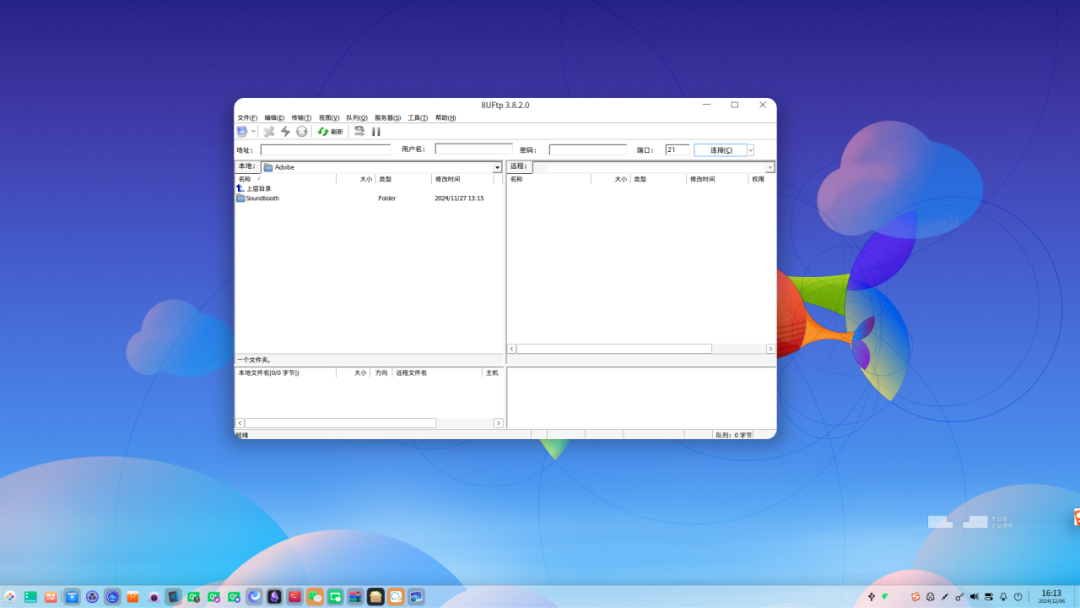Sort local files by 修改时间 column
The image size is (1080, 608).
[x=447, y=179]
